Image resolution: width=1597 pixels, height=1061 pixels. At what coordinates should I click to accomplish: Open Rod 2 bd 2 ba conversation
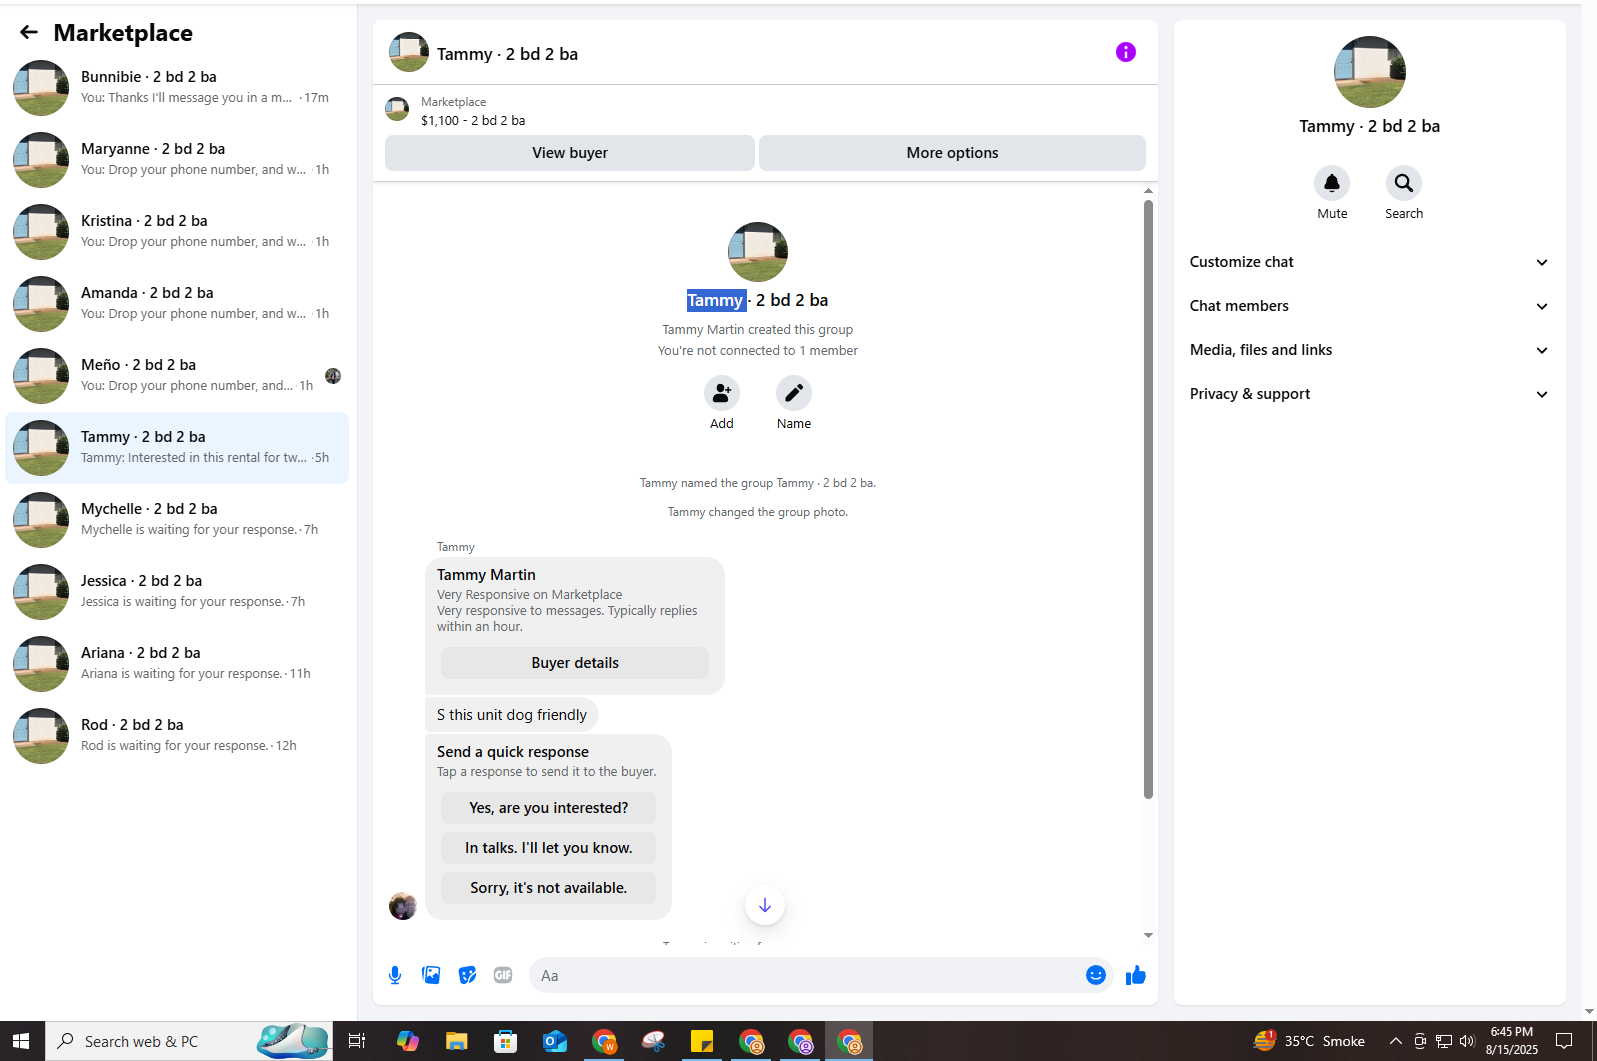[177, 736]
